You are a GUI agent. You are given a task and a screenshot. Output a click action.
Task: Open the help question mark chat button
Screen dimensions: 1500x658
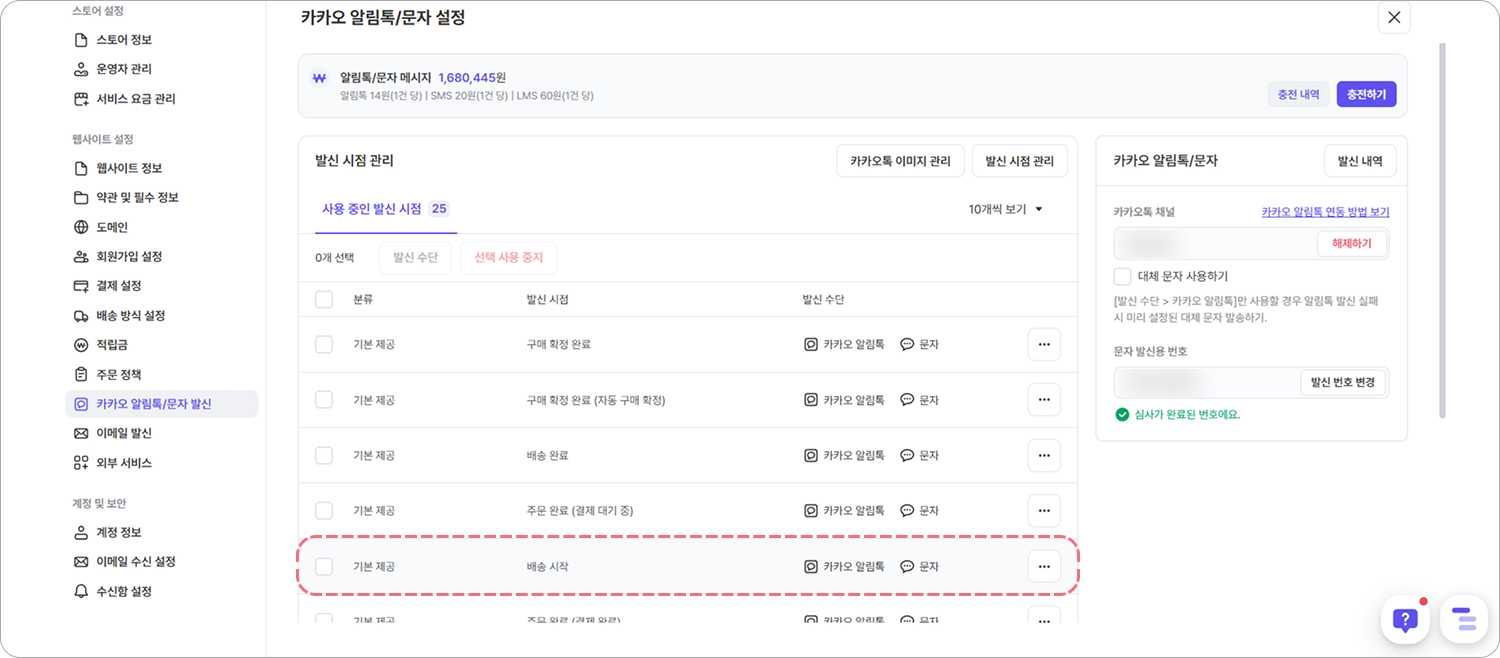[1405, 619]
